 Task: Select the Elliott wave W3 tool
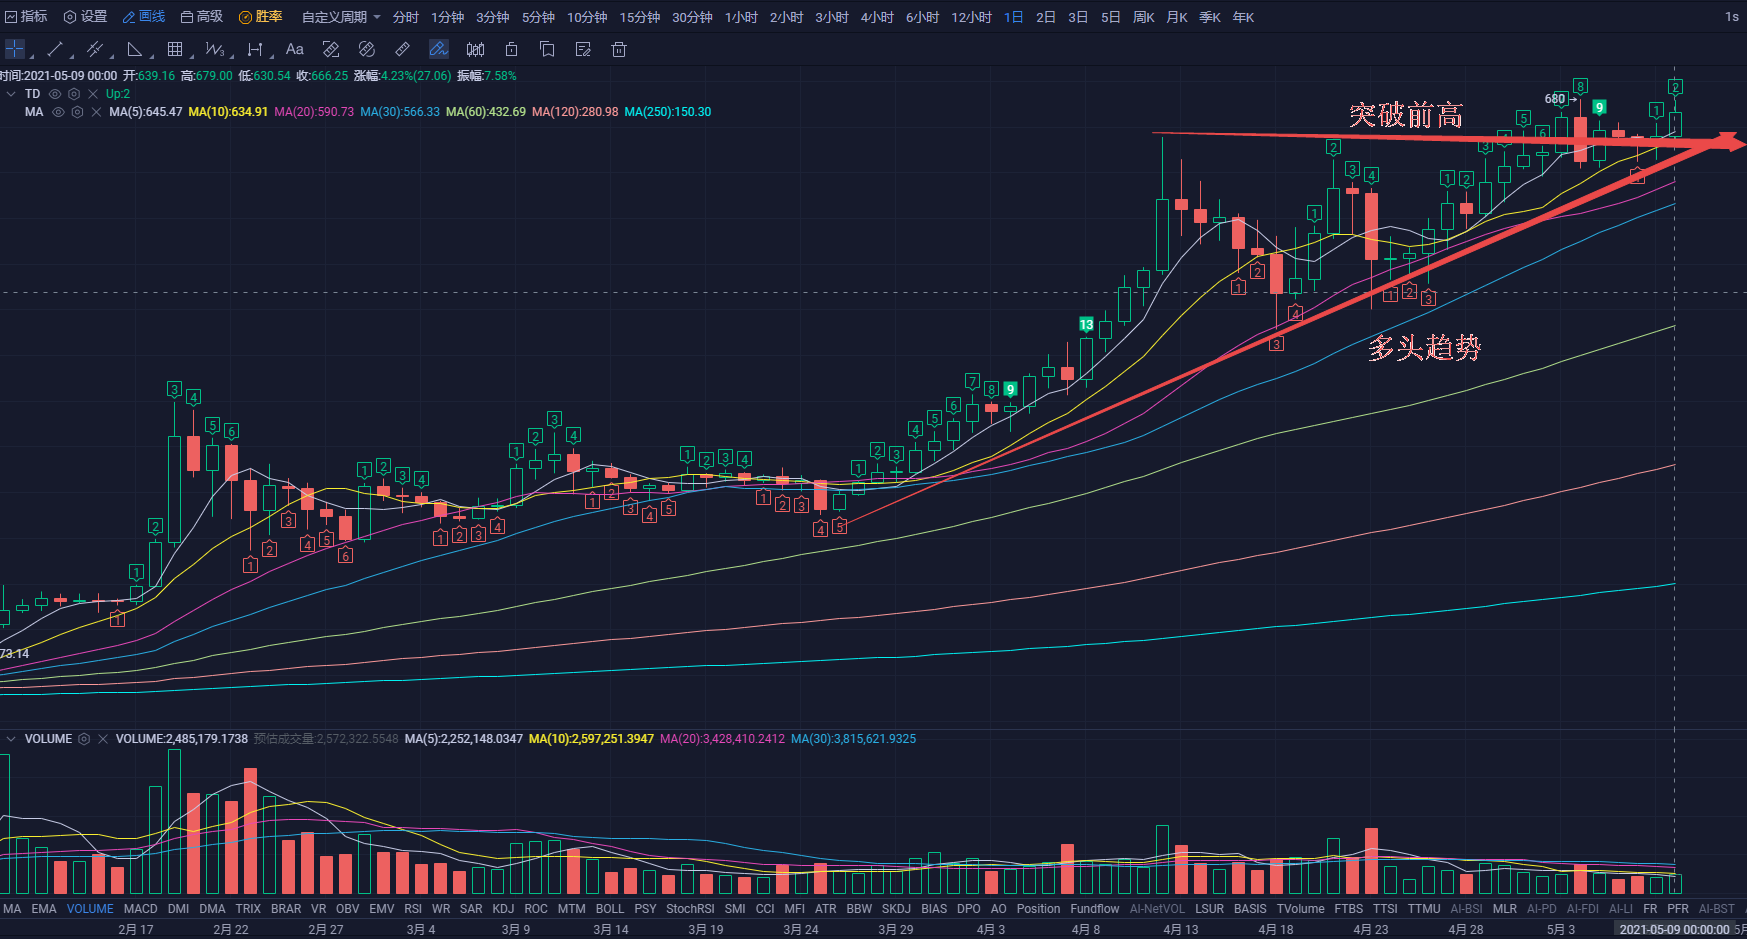click(214, 49)
